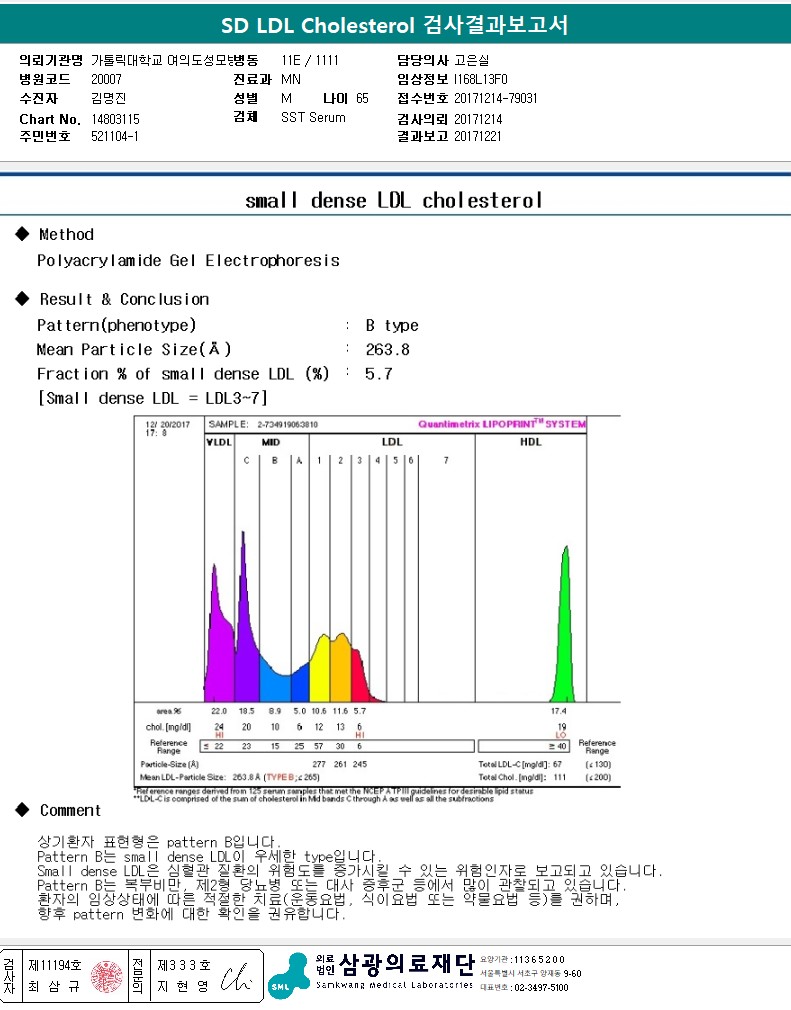This screenshot has width=791, height=1010.
Task: Select the area % value '22.0'
Action: click(x=219, y=711)
